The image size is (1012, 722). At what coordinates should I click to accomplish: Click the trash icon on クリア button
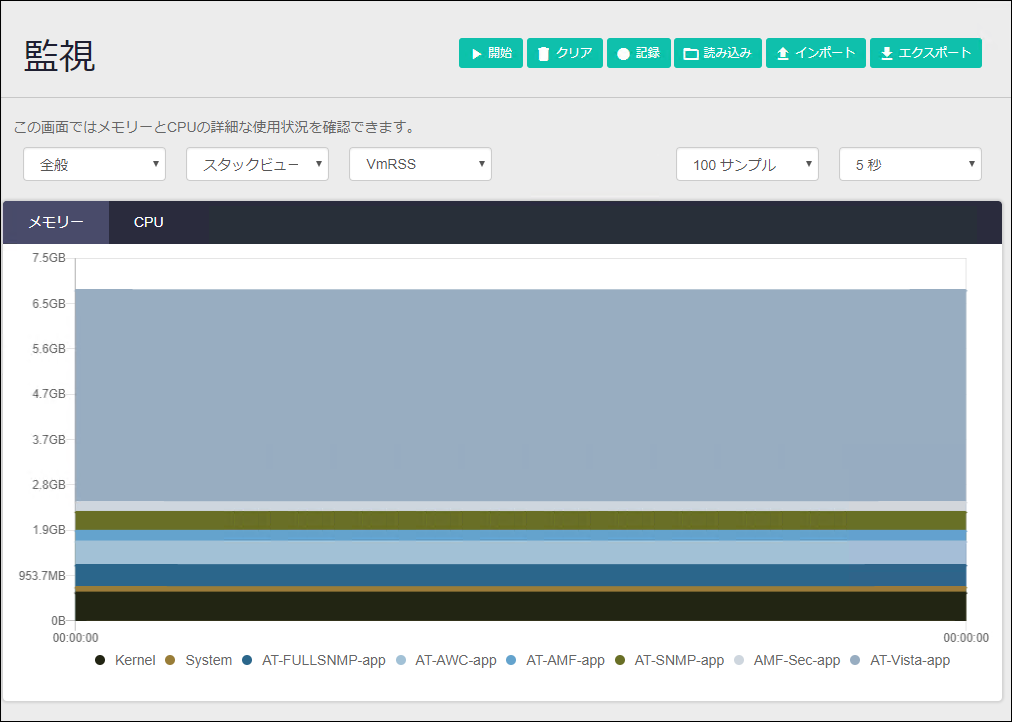543,54
